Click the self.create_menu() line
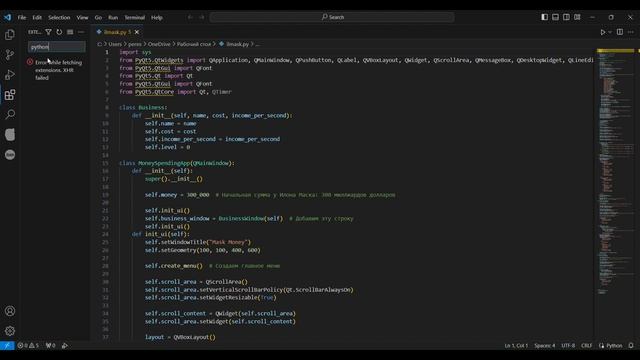640x360 pixels. [212, 266]
